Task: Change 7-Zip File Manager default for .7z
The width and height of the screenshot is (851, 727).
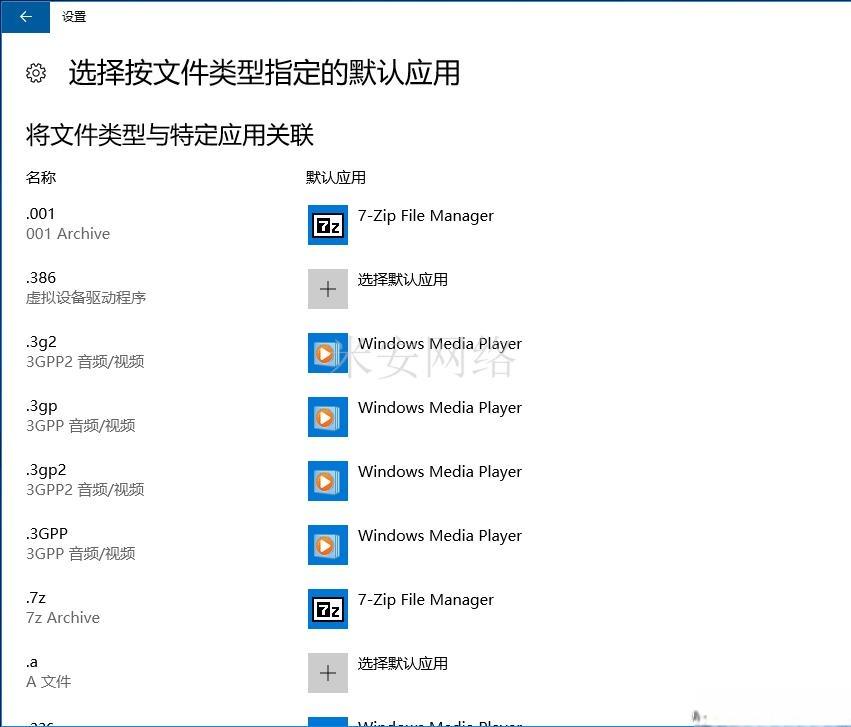Action: tap(426, 600)
